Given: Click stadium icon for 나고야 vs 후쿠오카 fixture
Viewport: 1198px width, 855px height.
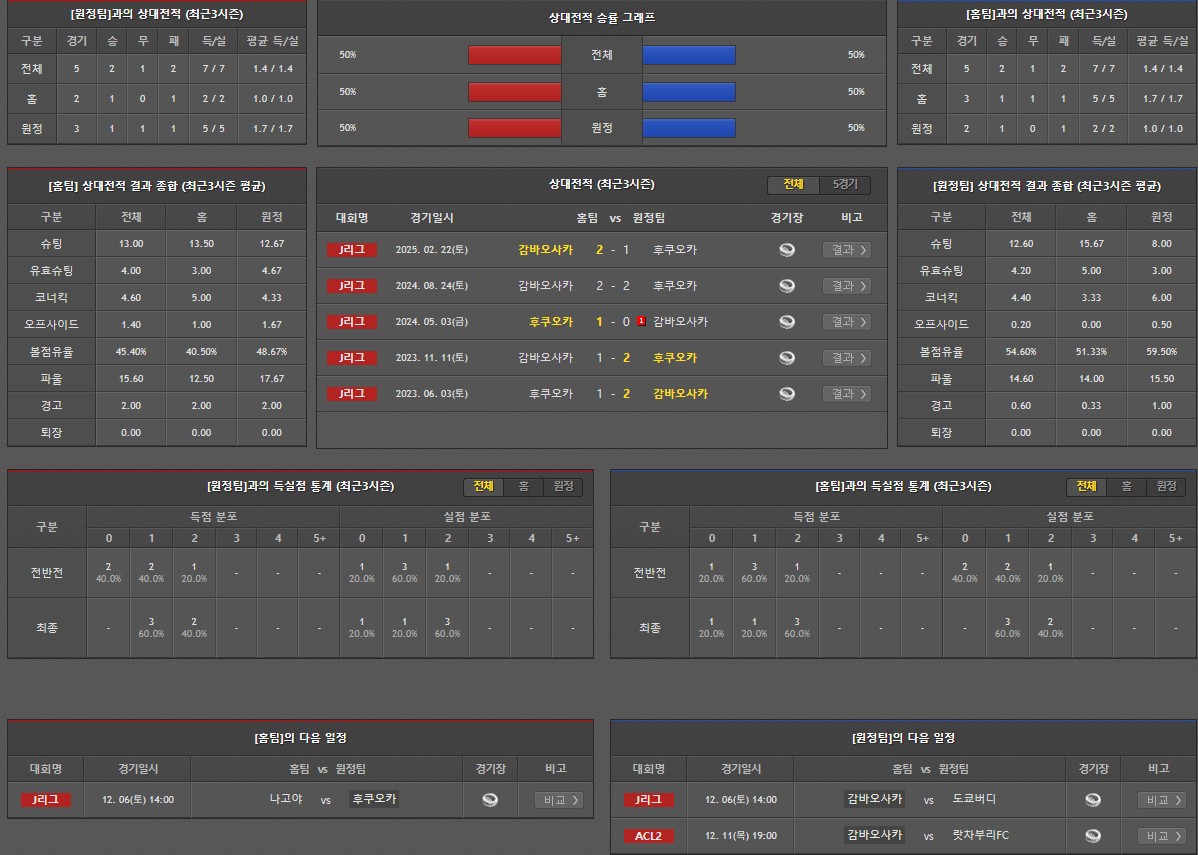Looking at the screenshot, I should point(489,800).
